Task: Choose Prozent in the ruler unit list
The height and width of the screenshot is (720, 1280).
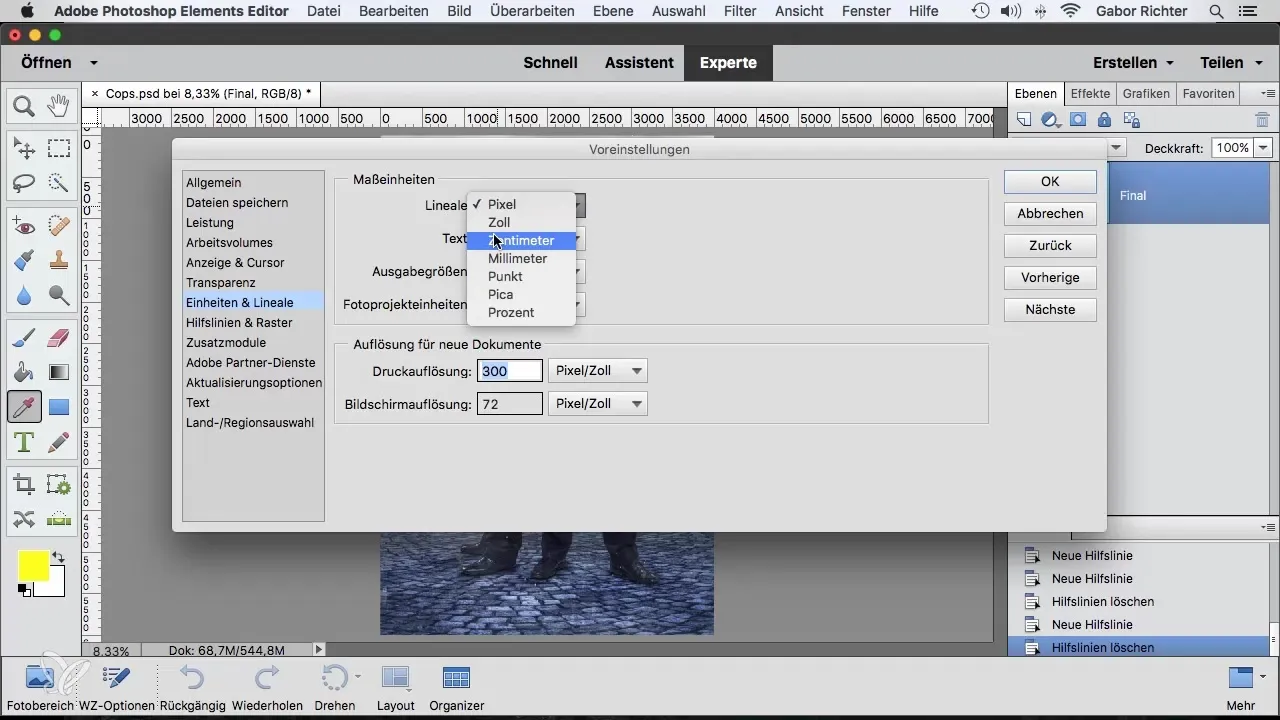Action: [x=521, y=312]
